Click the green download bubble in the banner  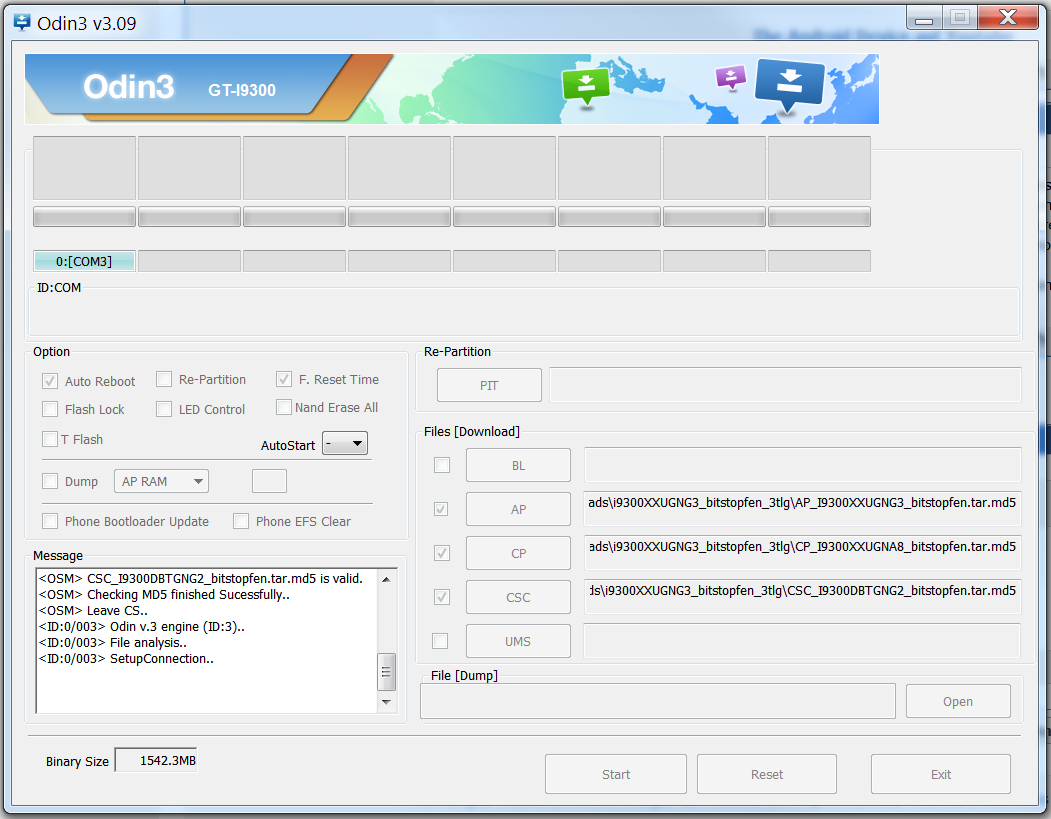[x=586, y=85]
